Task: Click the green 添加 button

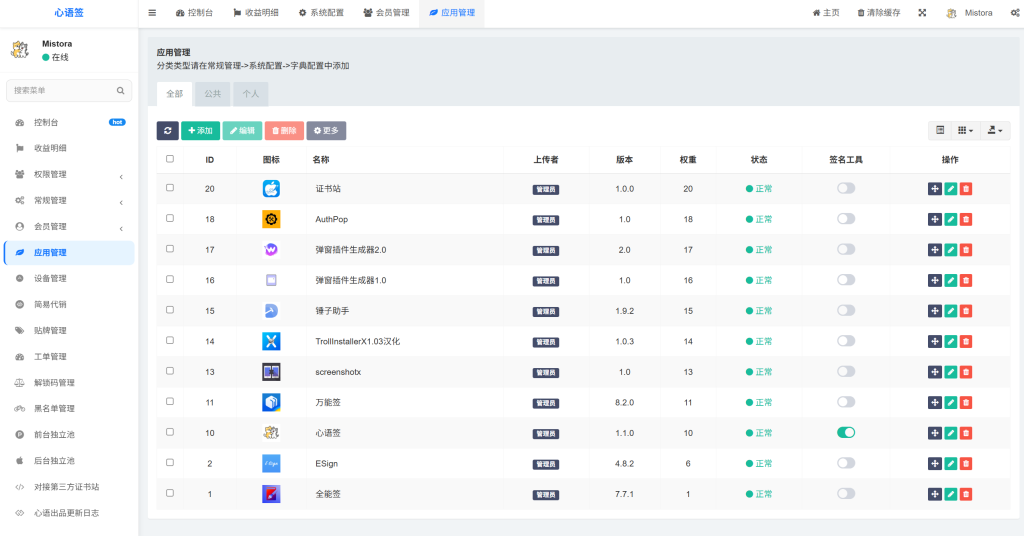Action: [200, 131]
